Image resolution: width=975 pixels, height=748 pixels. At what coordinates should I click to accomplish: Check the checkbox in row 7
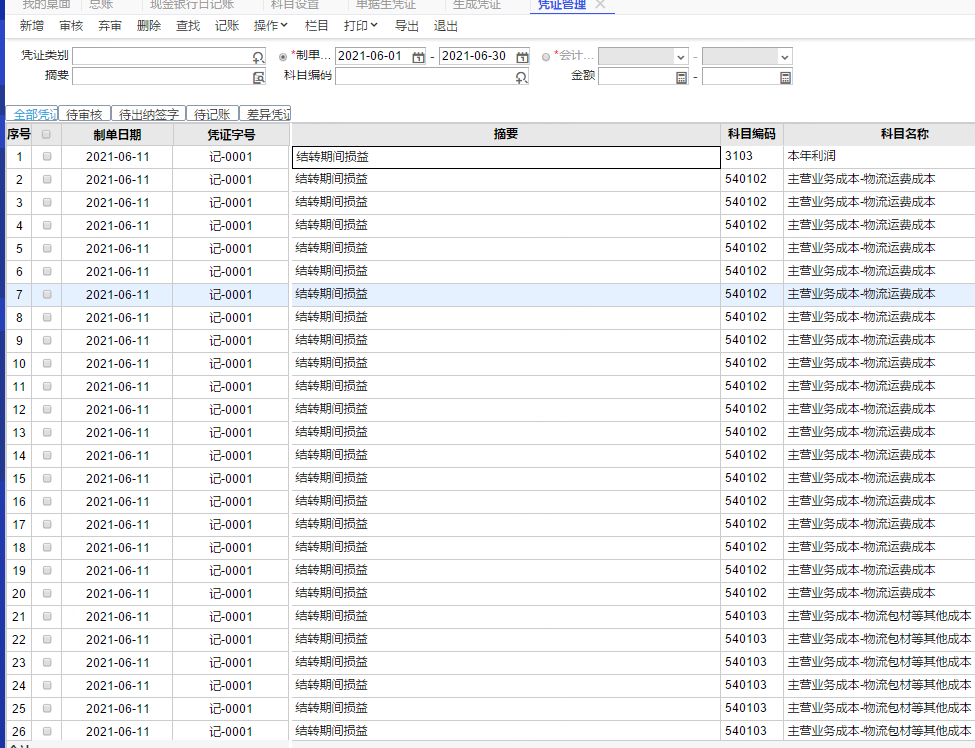pos(47,295)
